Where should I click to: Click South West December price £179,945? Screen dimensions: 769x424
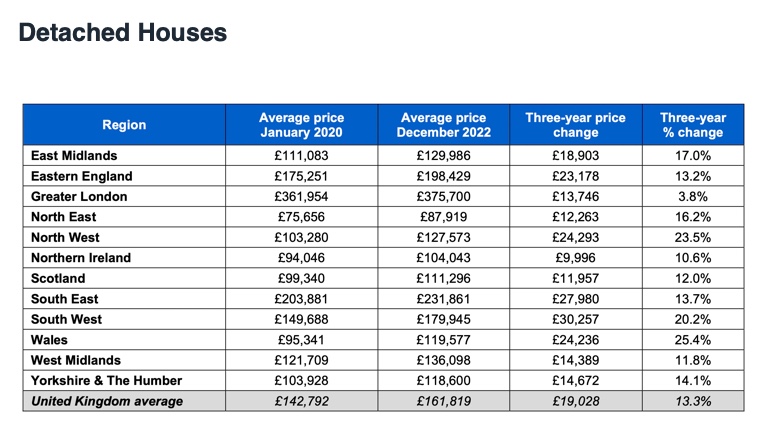pyautogui.click(x=444, y=320)
